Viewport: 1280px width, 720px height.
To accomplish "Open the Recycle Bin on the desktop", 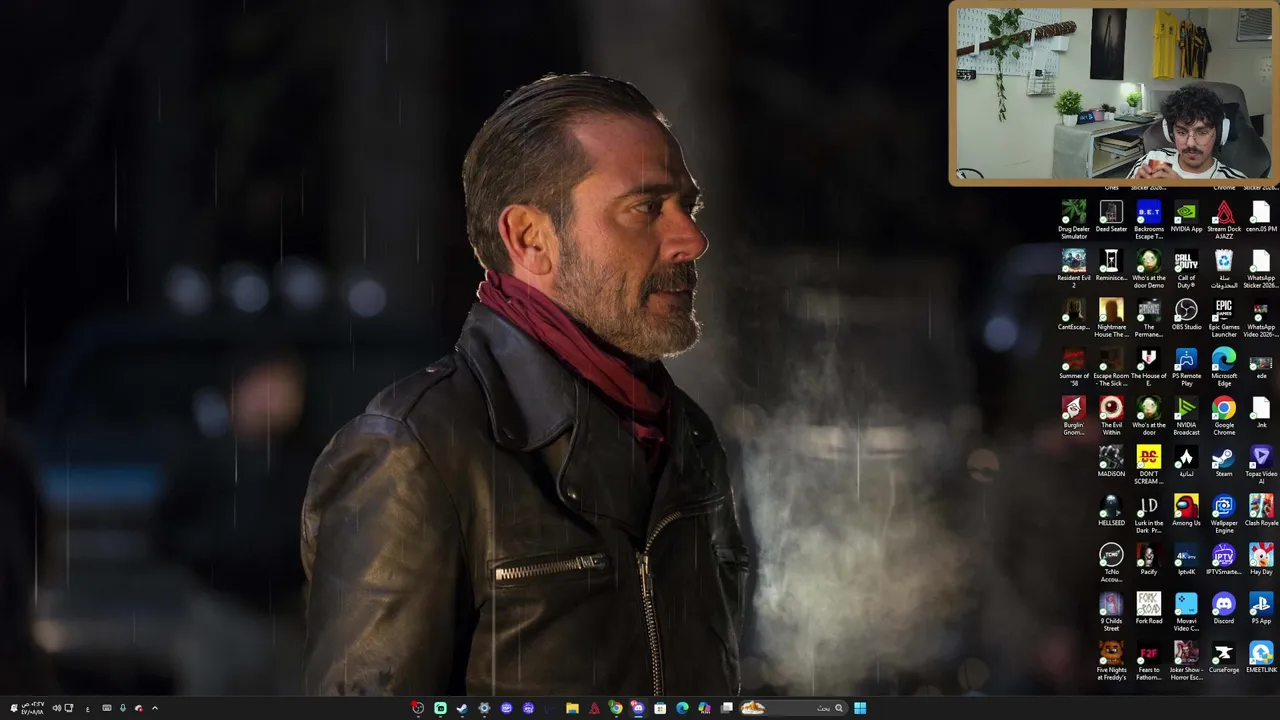I will point(1224,268).
